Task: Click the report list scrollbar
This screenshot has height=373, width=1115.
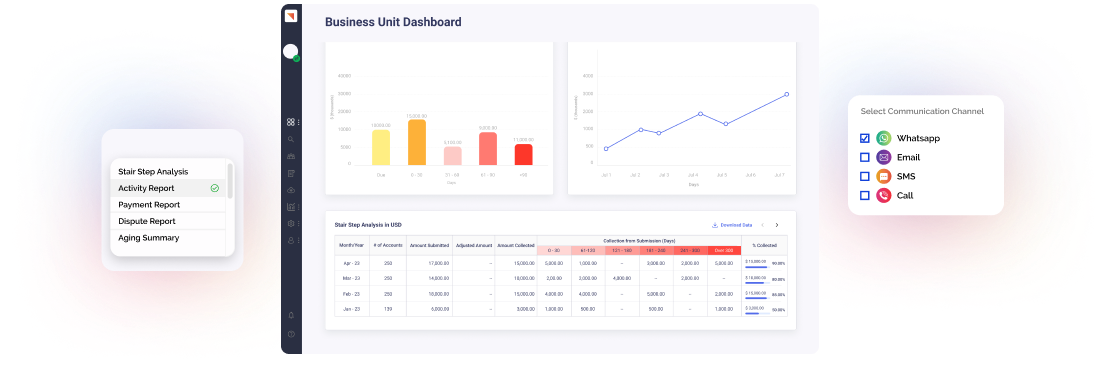Action: [230, 180]
